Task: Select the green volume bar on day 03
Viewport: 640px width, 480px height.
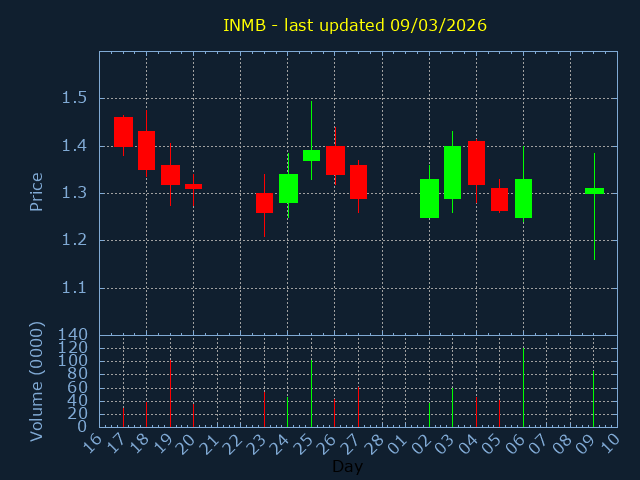Action: coord(452,407)
